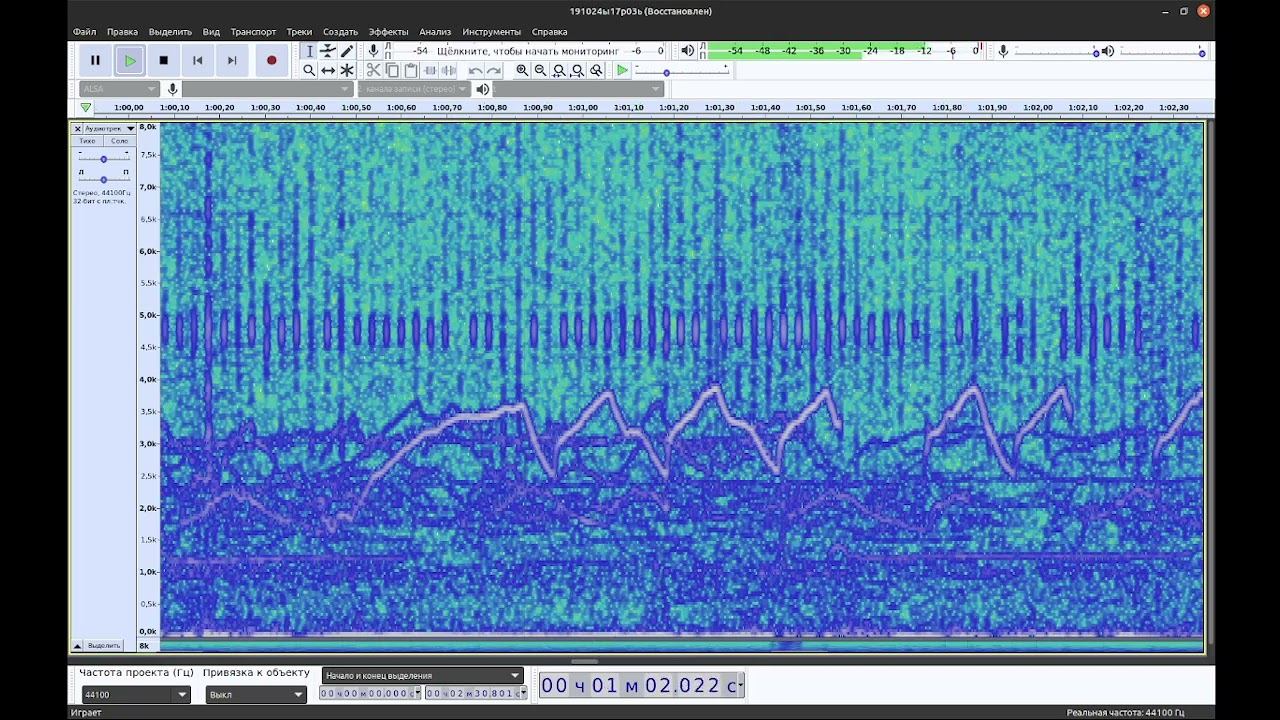Screen dimensions: 1280x720
Task: Click the playback meter speaker icon
Action: click(x=687, y=50)
